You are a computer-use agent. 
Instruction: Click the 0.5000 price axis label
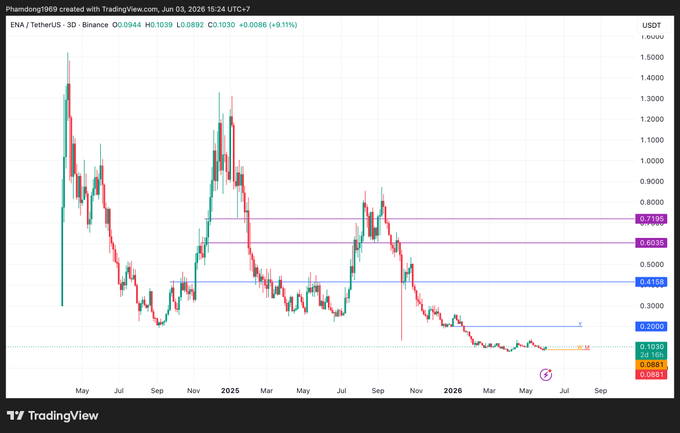(652, 264)
